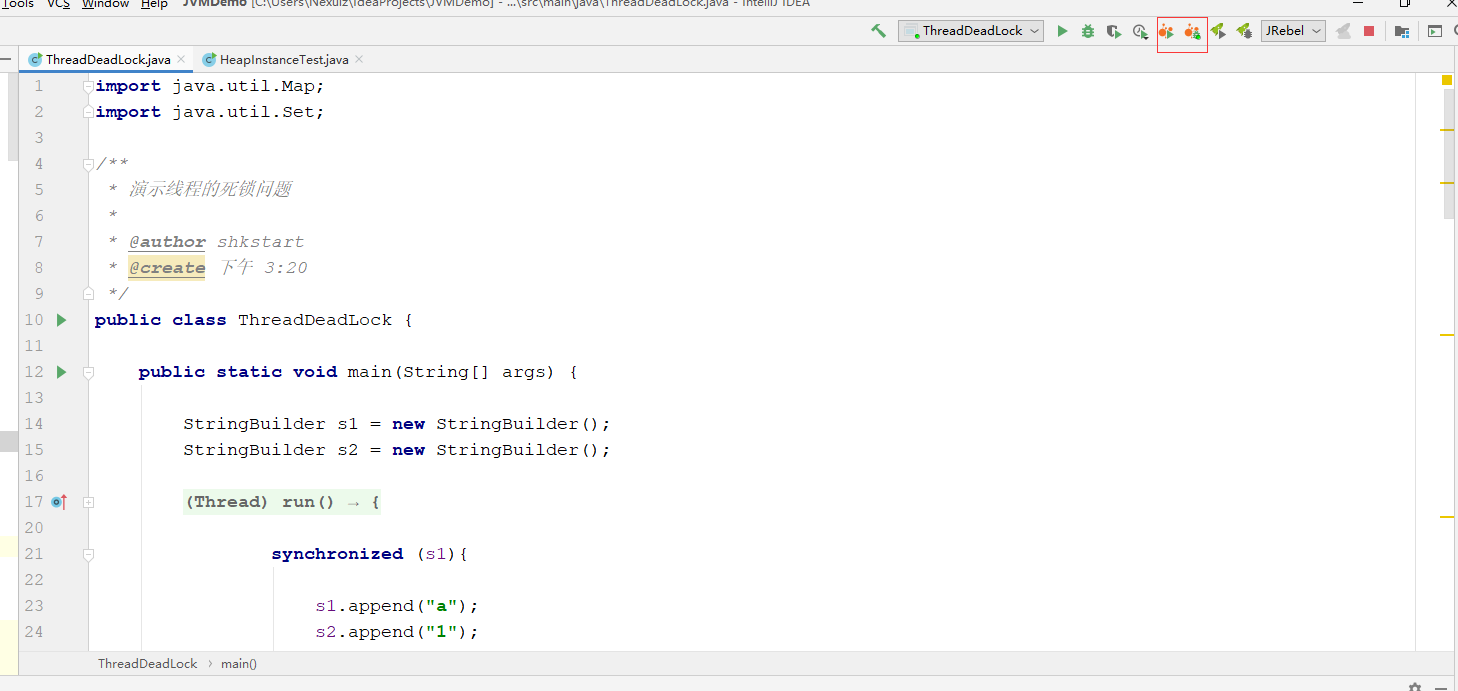Click the folded '(Thread) run() → {' region
The width and height of the screenshot is (1458, 691).
[x=282, y=502]
